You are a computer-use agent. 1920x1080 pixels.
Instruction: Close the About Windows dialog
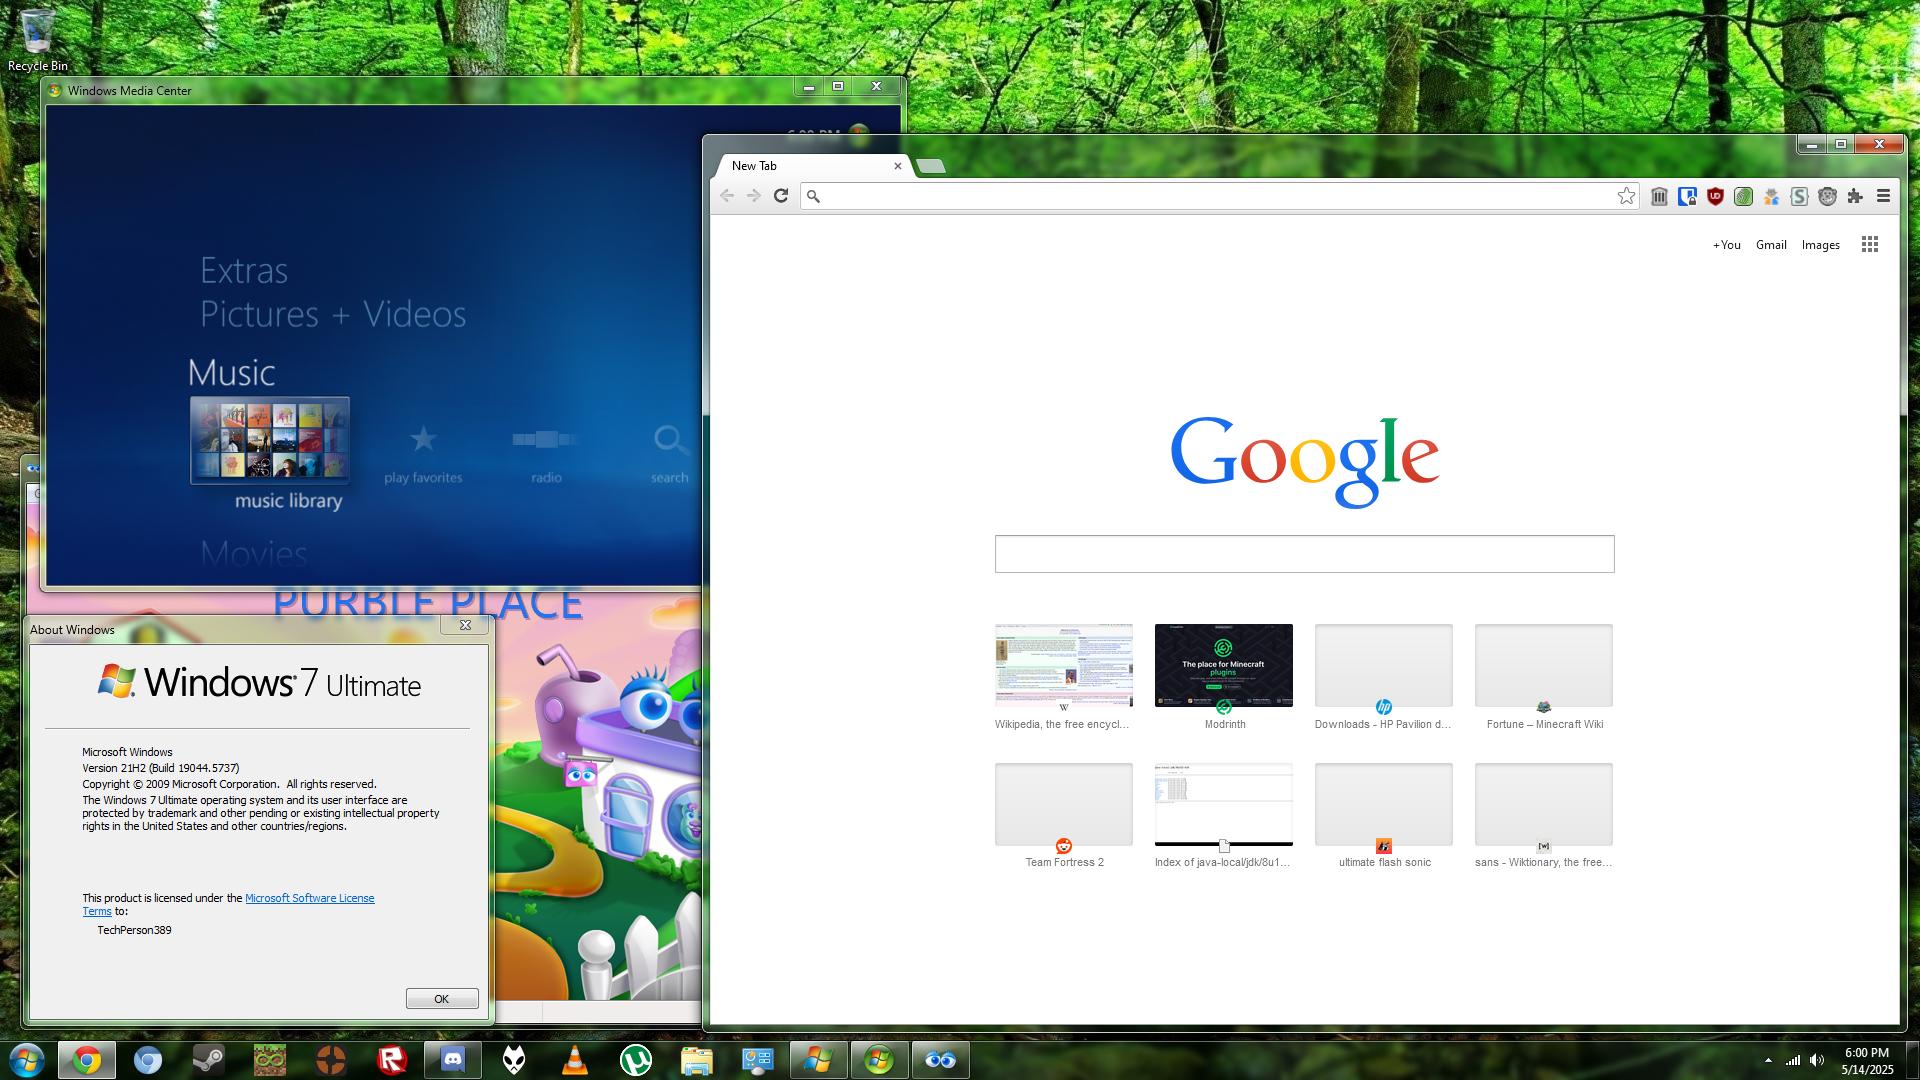[465, 625]
